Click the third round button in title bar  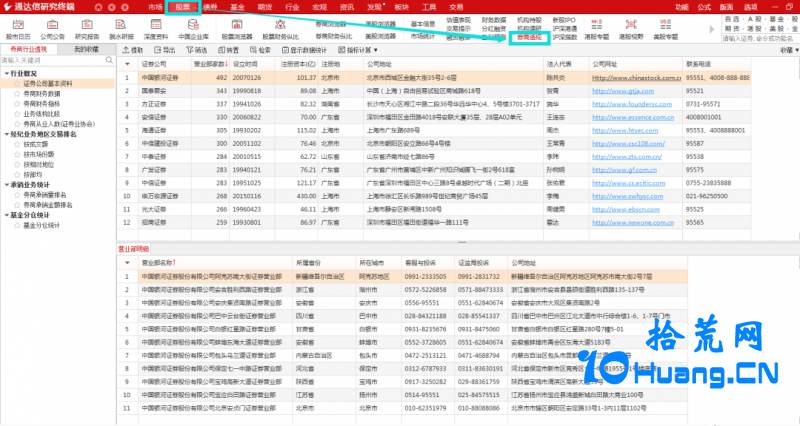(125, 7)
